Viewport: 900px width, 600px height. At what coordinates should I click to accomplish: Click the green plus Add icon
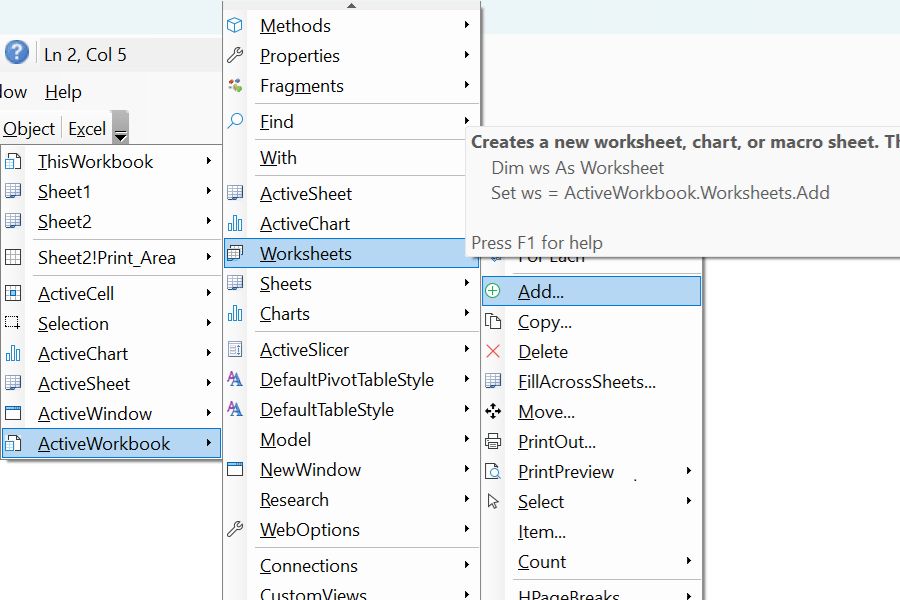[x=494, y=290]
